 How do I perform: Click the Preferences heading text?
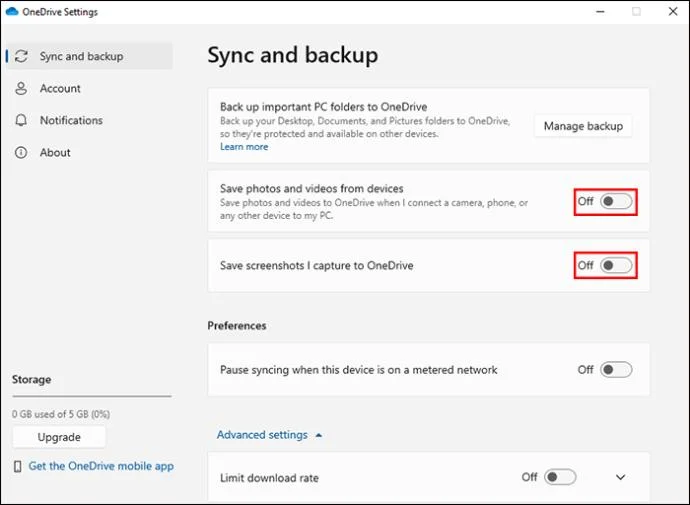pyautogui.click(x=237, y=326)
